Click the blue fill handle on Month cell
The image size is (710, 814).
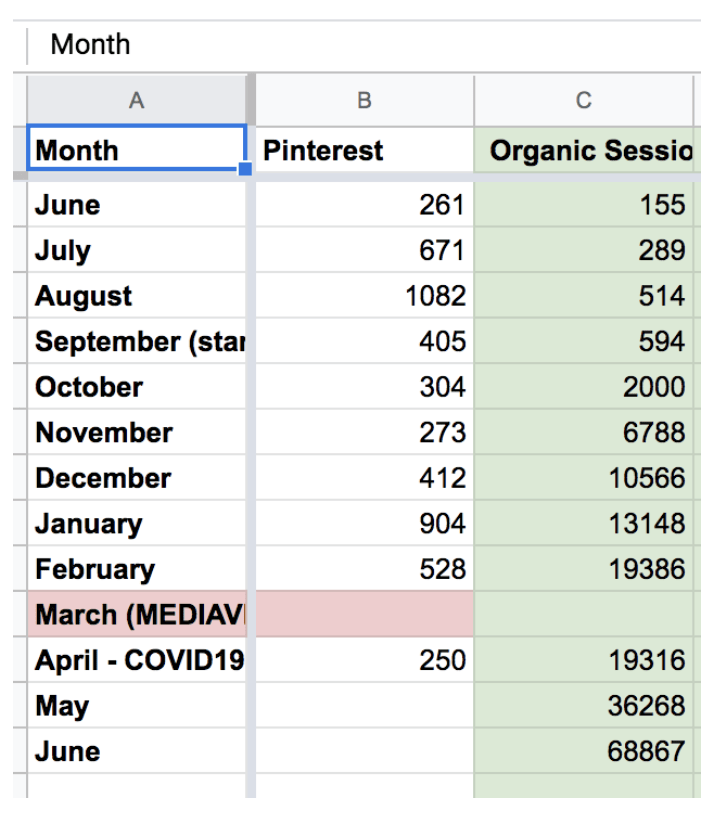245,169
